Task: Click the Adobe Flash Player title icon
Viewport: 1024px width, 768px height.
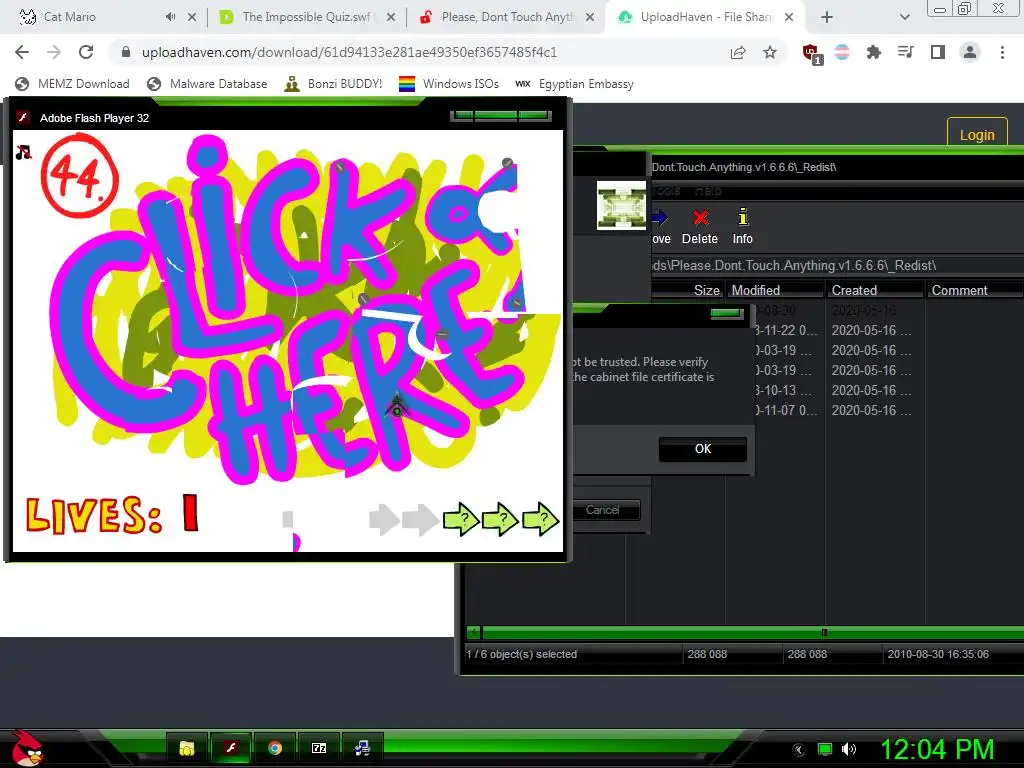Action: coord(24,118)
